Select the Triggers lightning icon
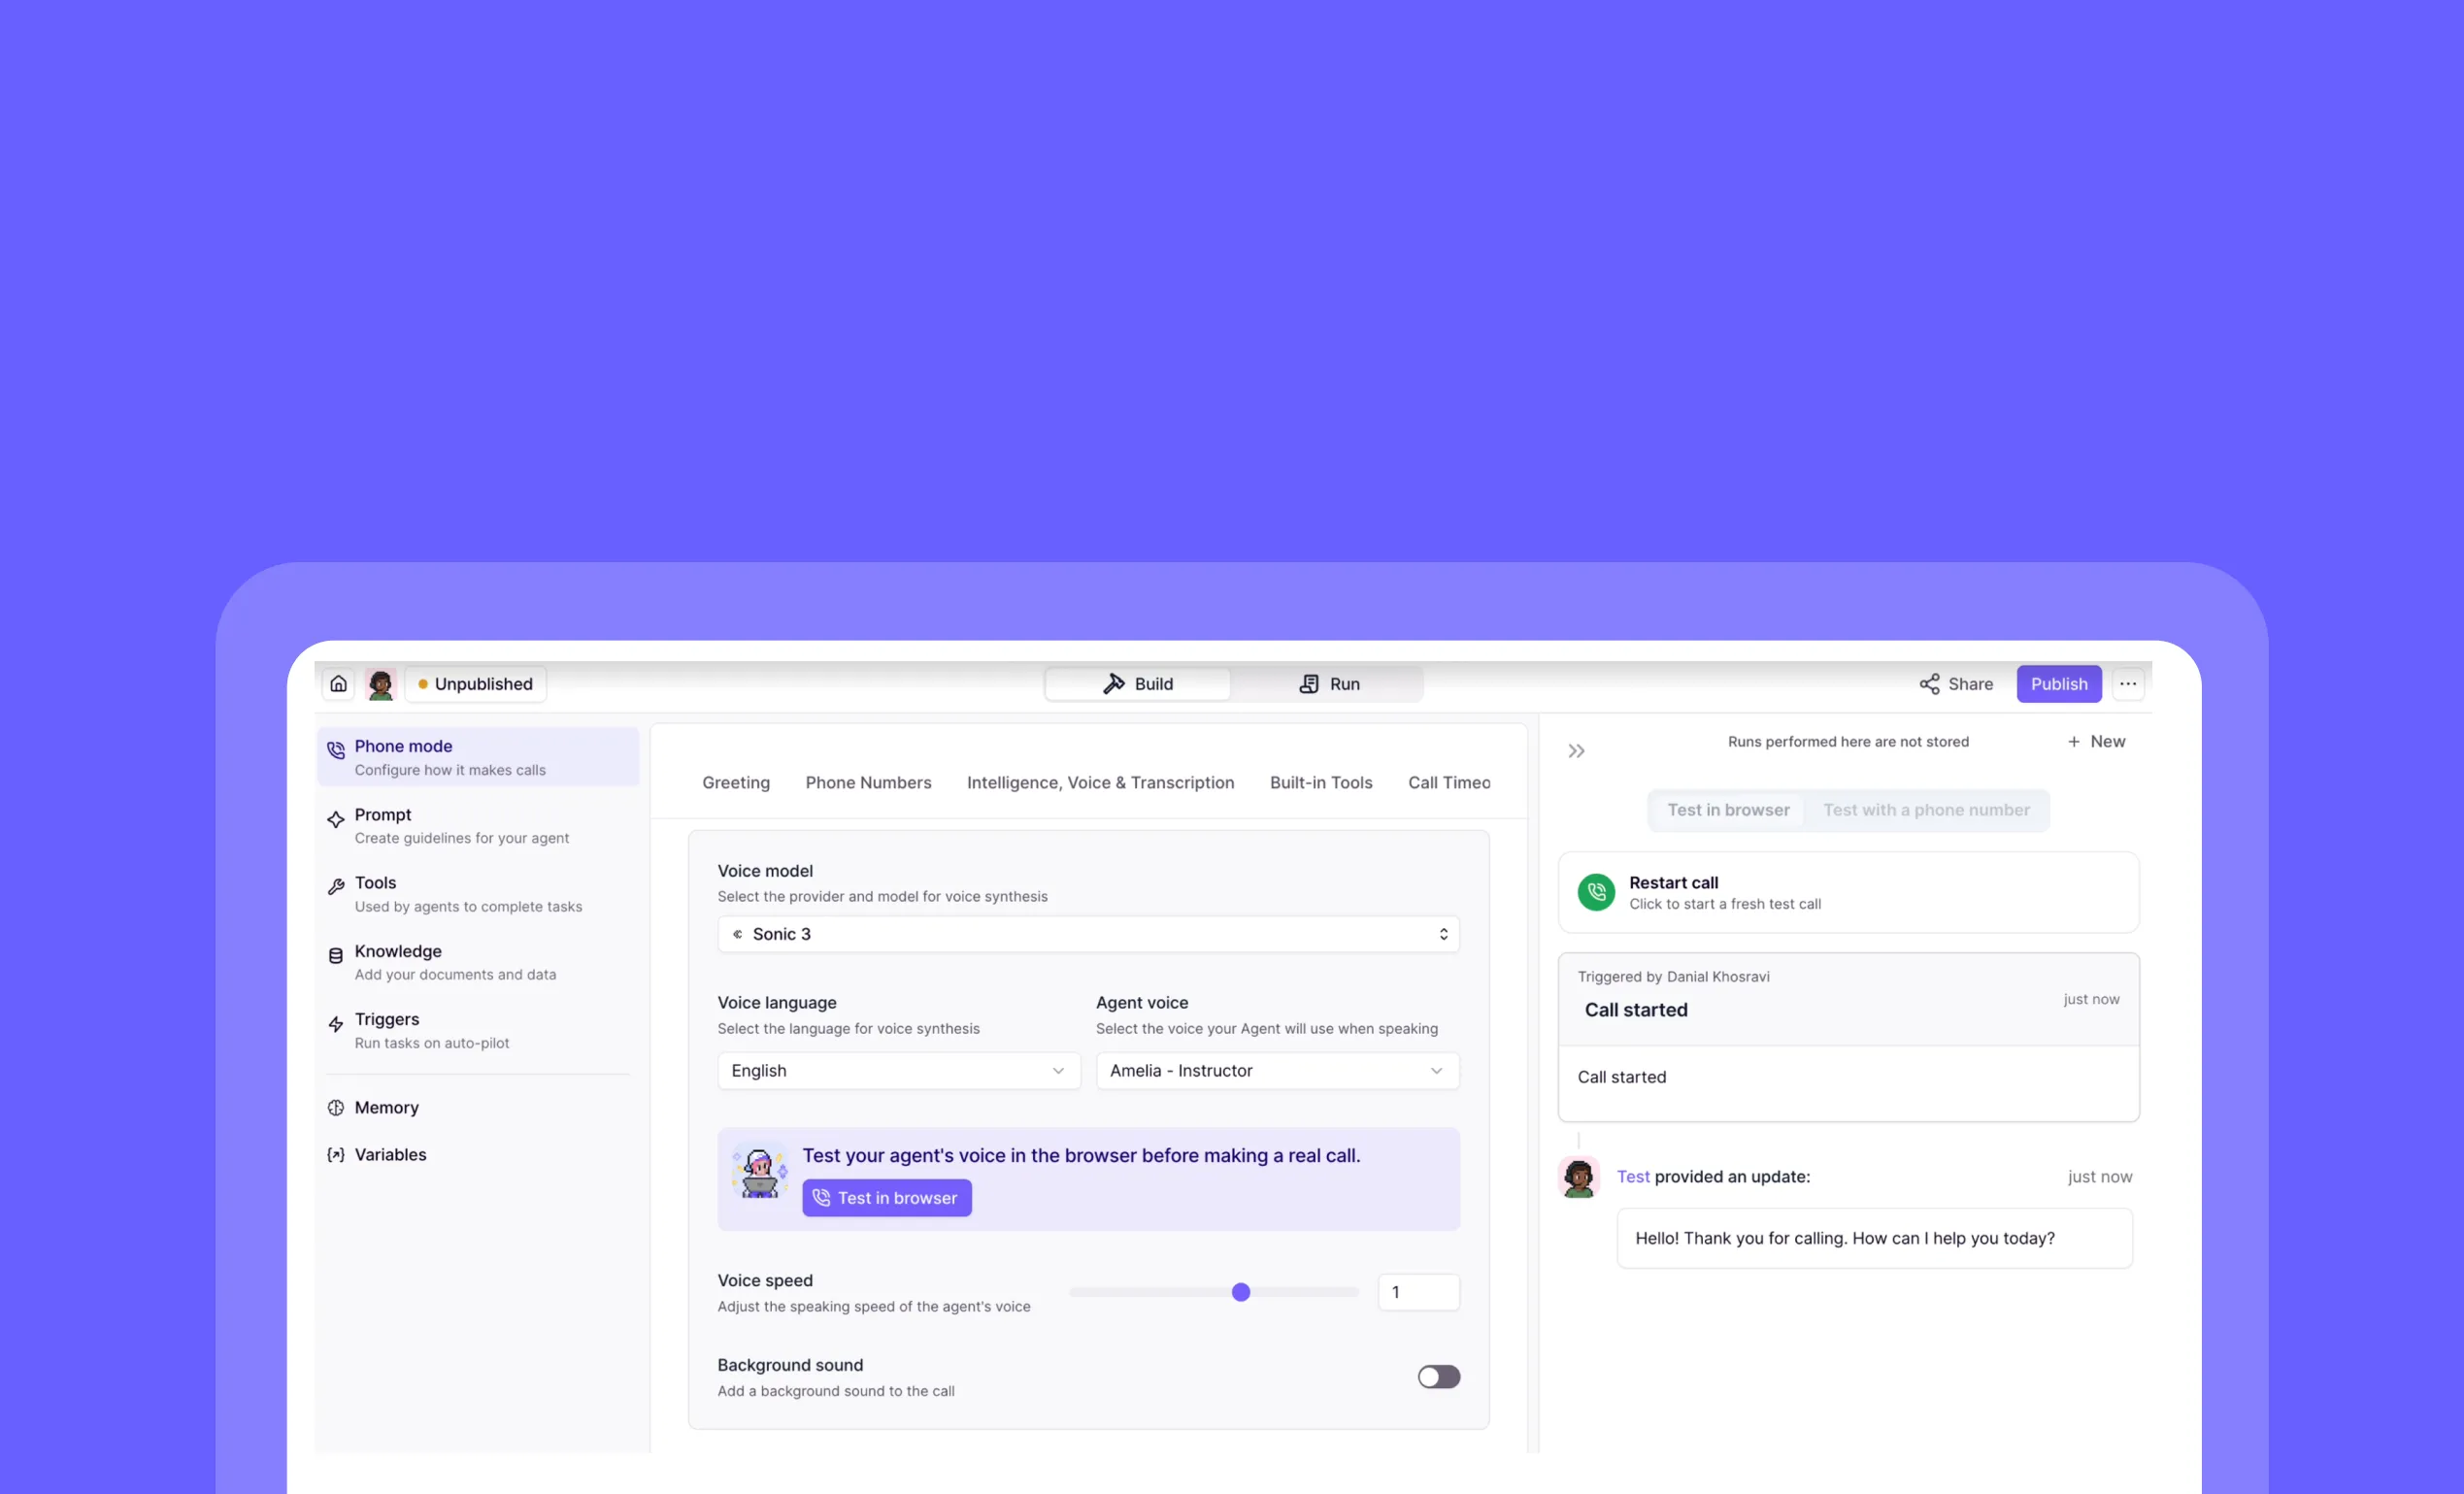 [336, 1024]
